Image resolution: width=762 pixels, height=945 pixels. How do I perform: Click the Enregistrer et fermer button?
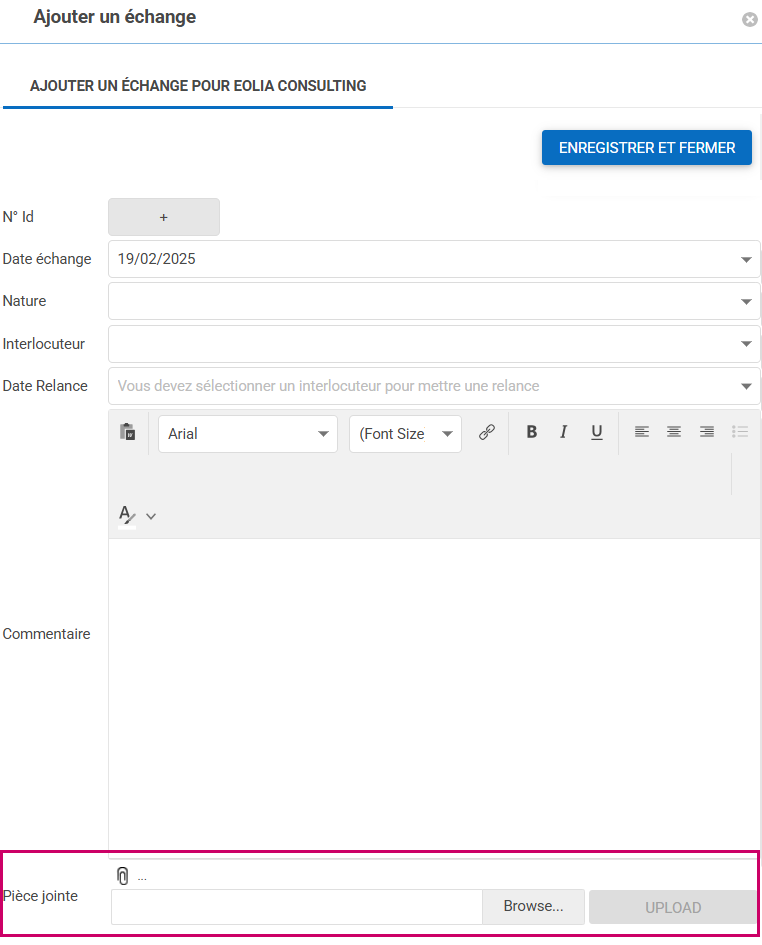click(x=647, y=148)
